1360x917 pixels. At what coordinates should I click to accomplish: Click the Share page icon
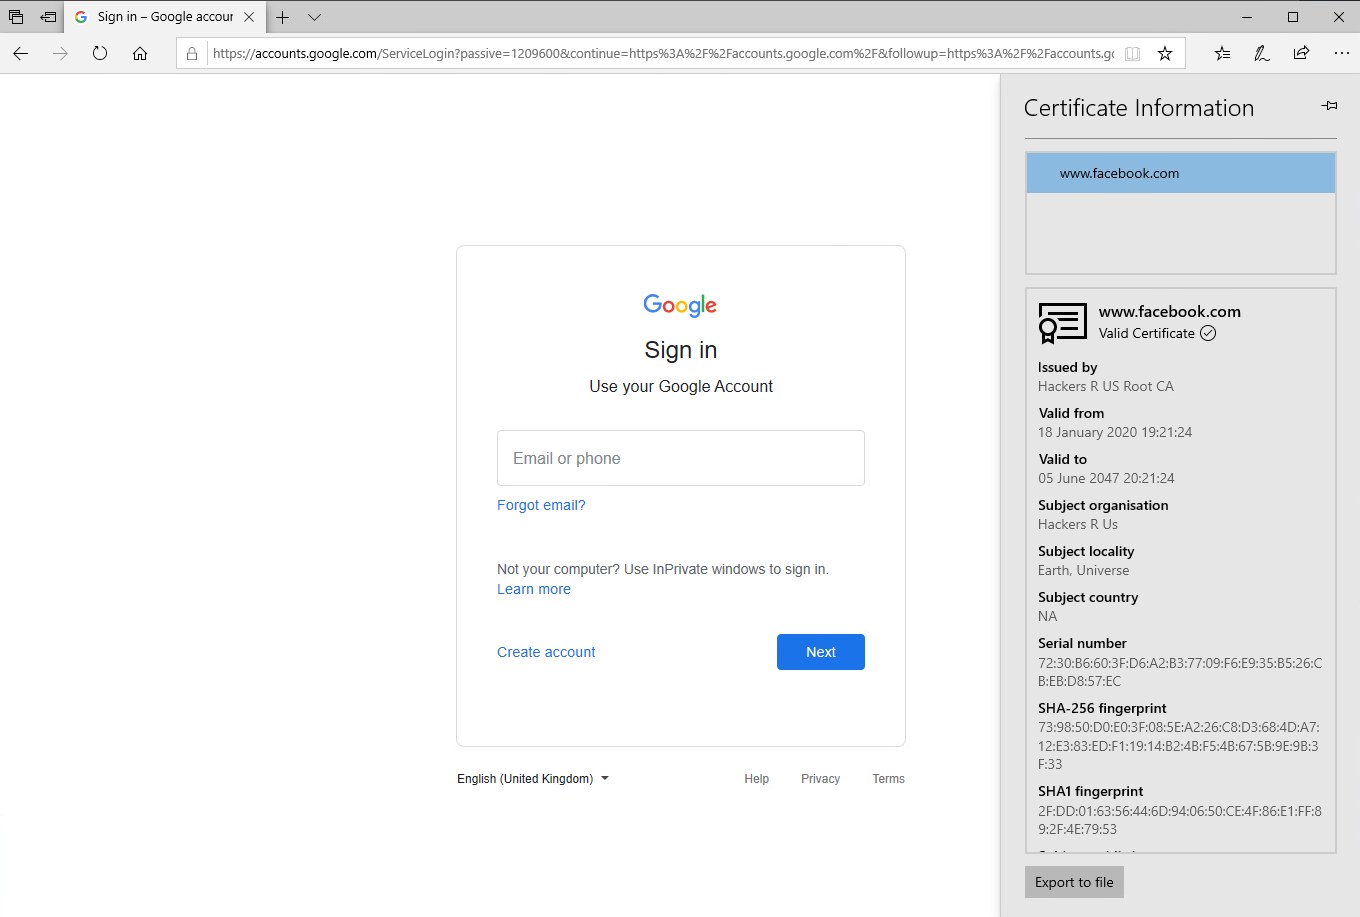coord(1301,53)
